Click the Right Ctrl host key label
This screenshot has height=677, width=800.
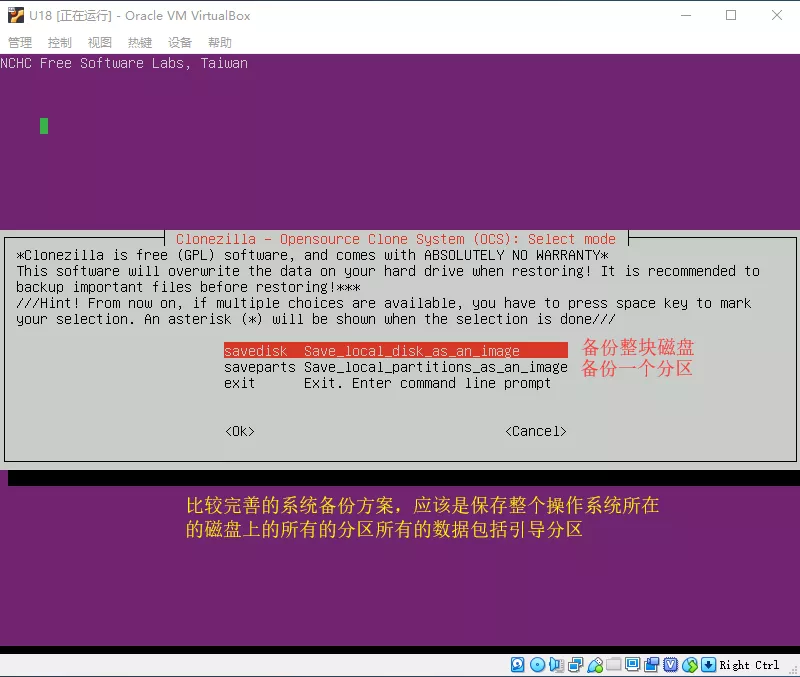click(749, 665)
